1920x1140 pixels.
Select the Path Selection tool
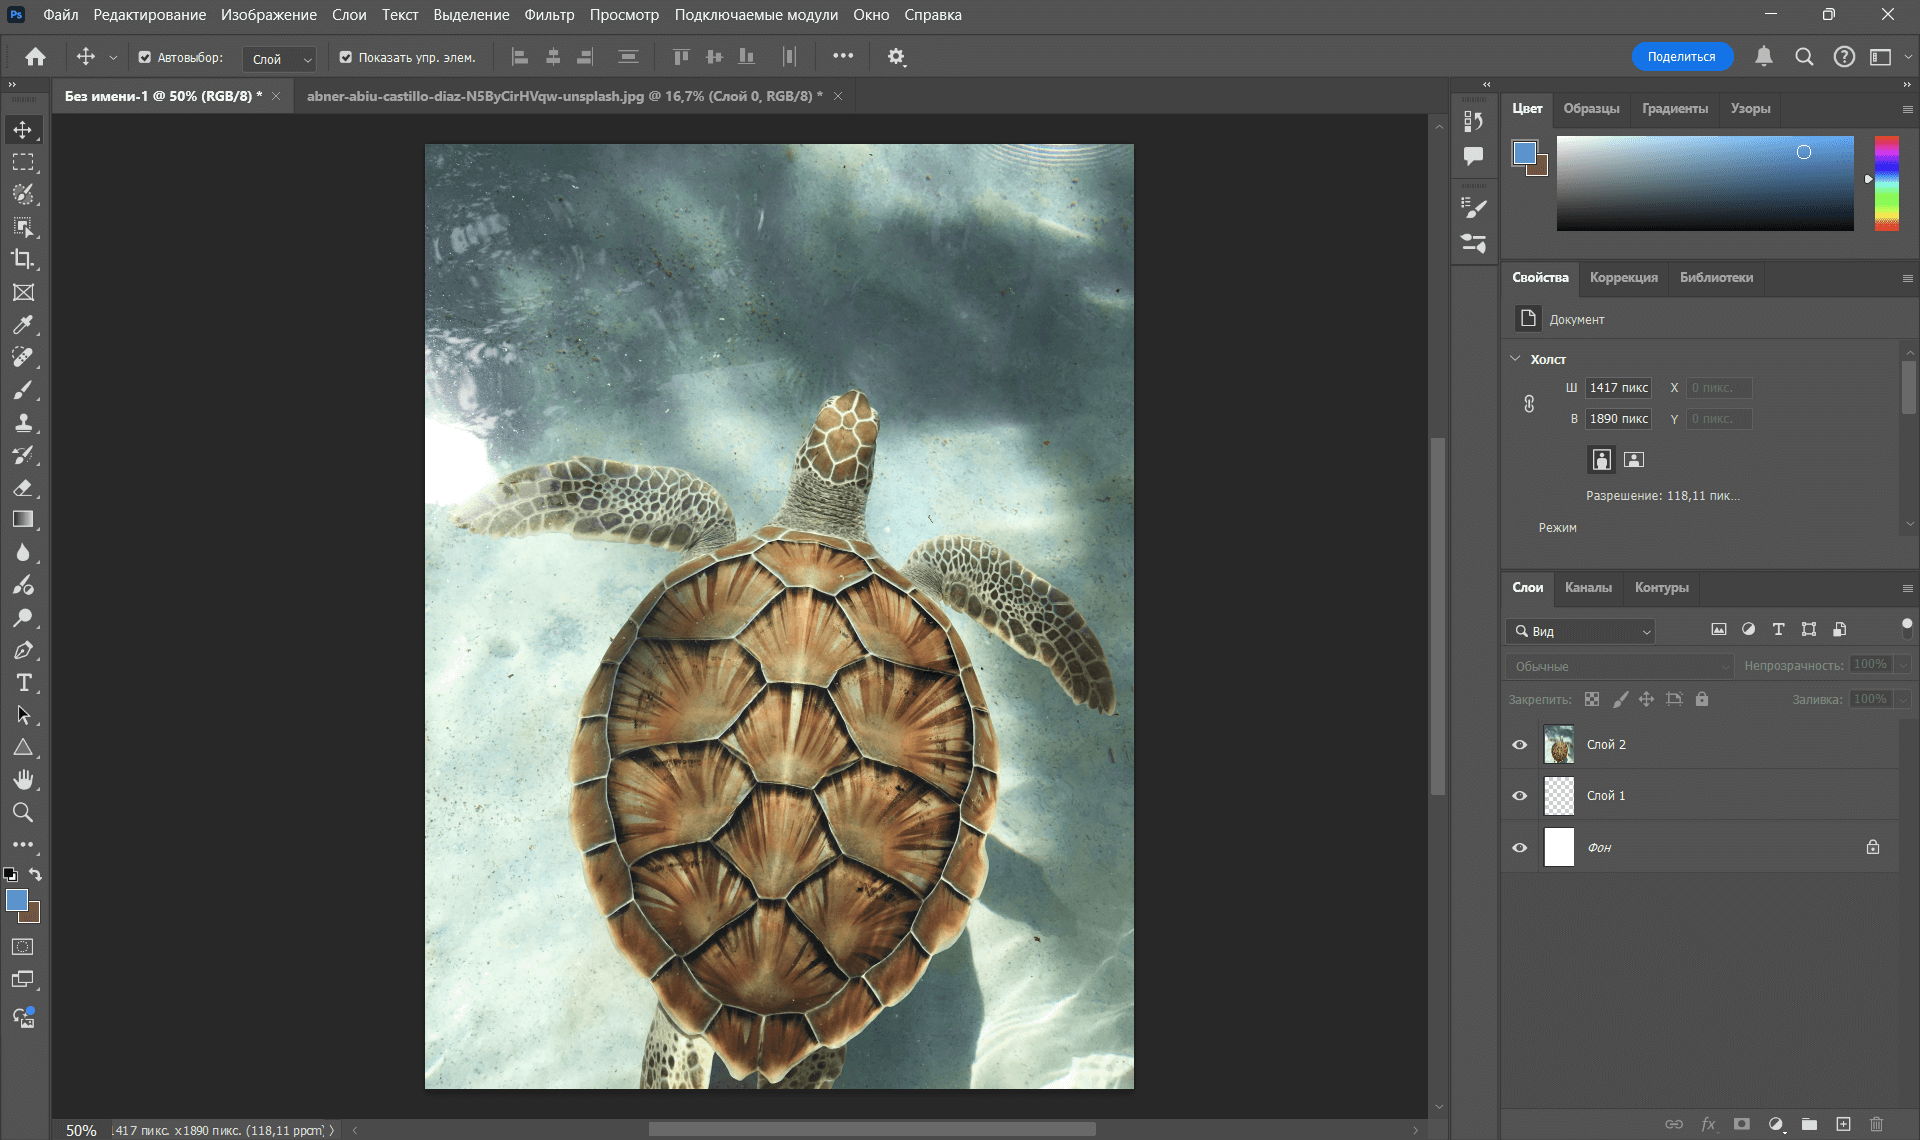click(x=23, y=715)
